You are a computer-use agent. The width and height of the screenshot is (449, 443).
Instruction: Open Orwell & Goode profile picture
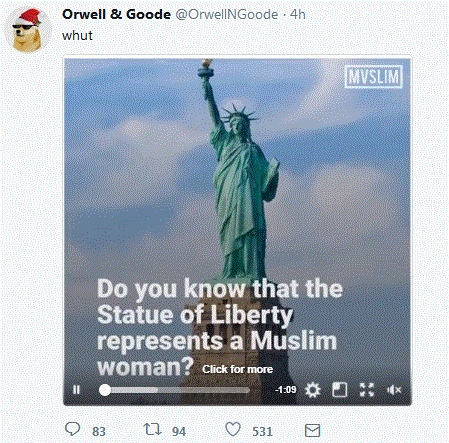click(27, 30)
